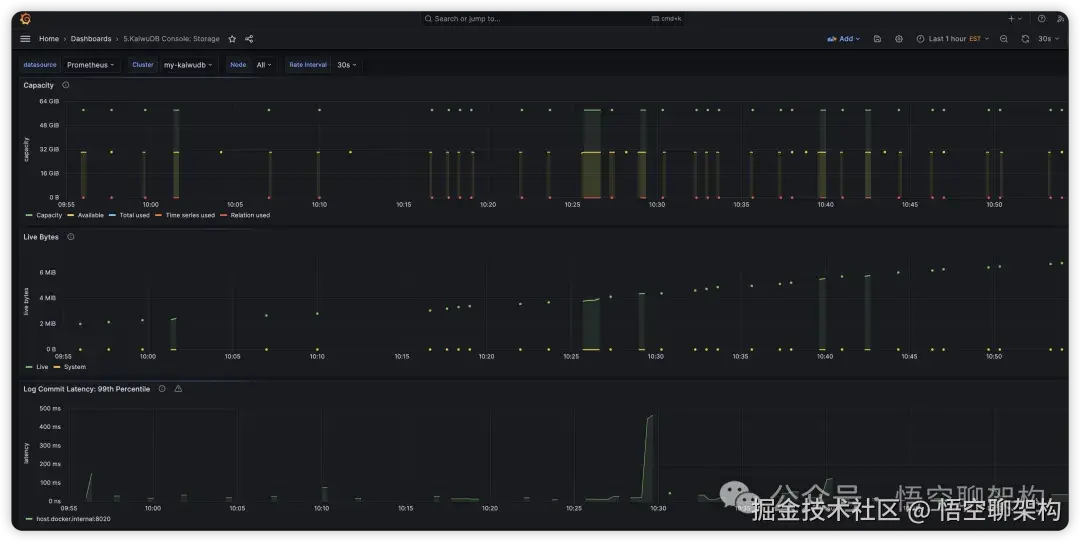This screenshot has height=542, width=1080.
Task: Open the help question mark icon
Action: 1041,19
